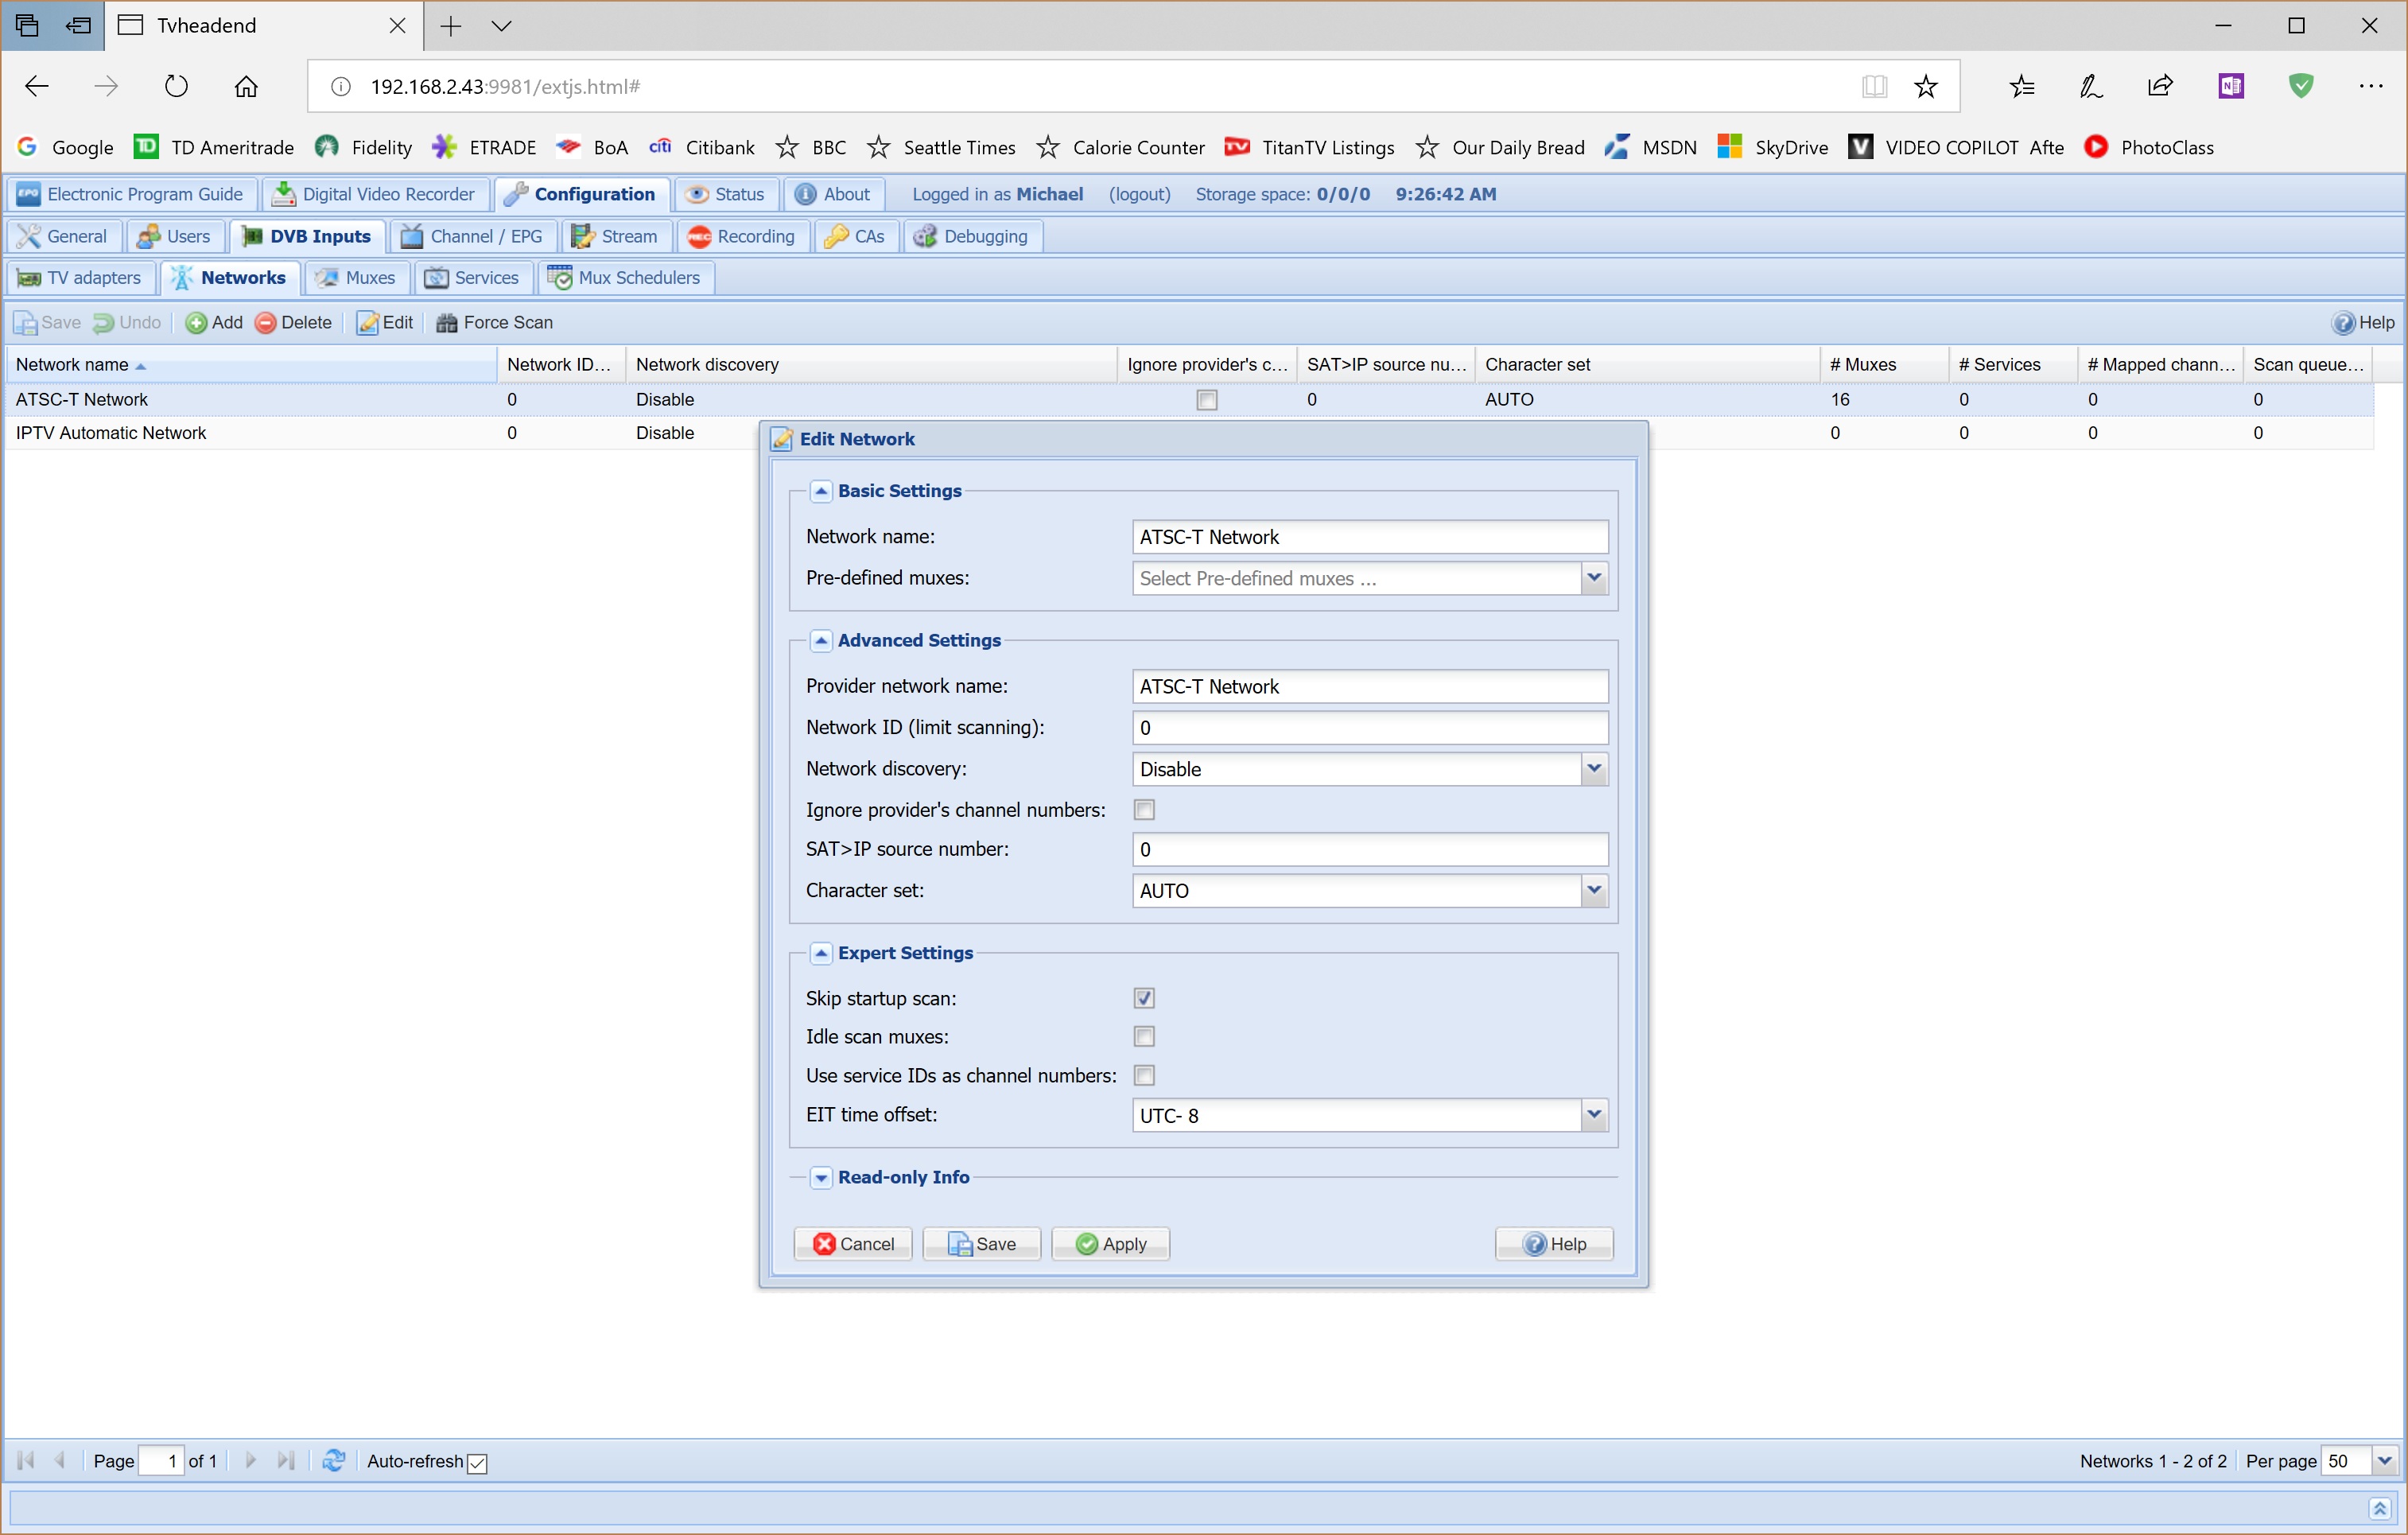The height and width of the screenshot is (1535, 2408).
Task: Click the Add network plus icon
Action: click(197, 322)
